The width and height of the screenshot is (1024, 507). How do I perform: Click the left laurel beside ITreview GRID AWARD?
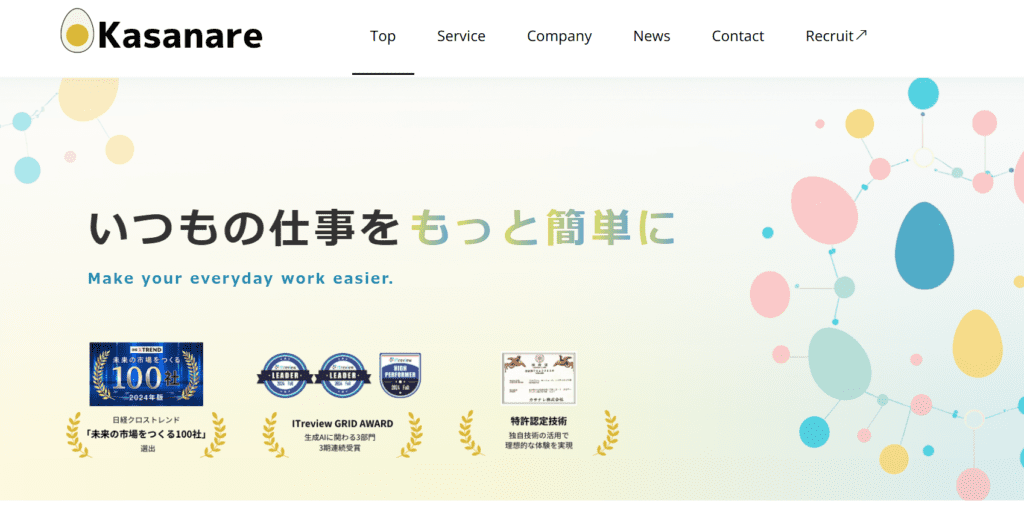pyautogui.click(x=270, y=433)
